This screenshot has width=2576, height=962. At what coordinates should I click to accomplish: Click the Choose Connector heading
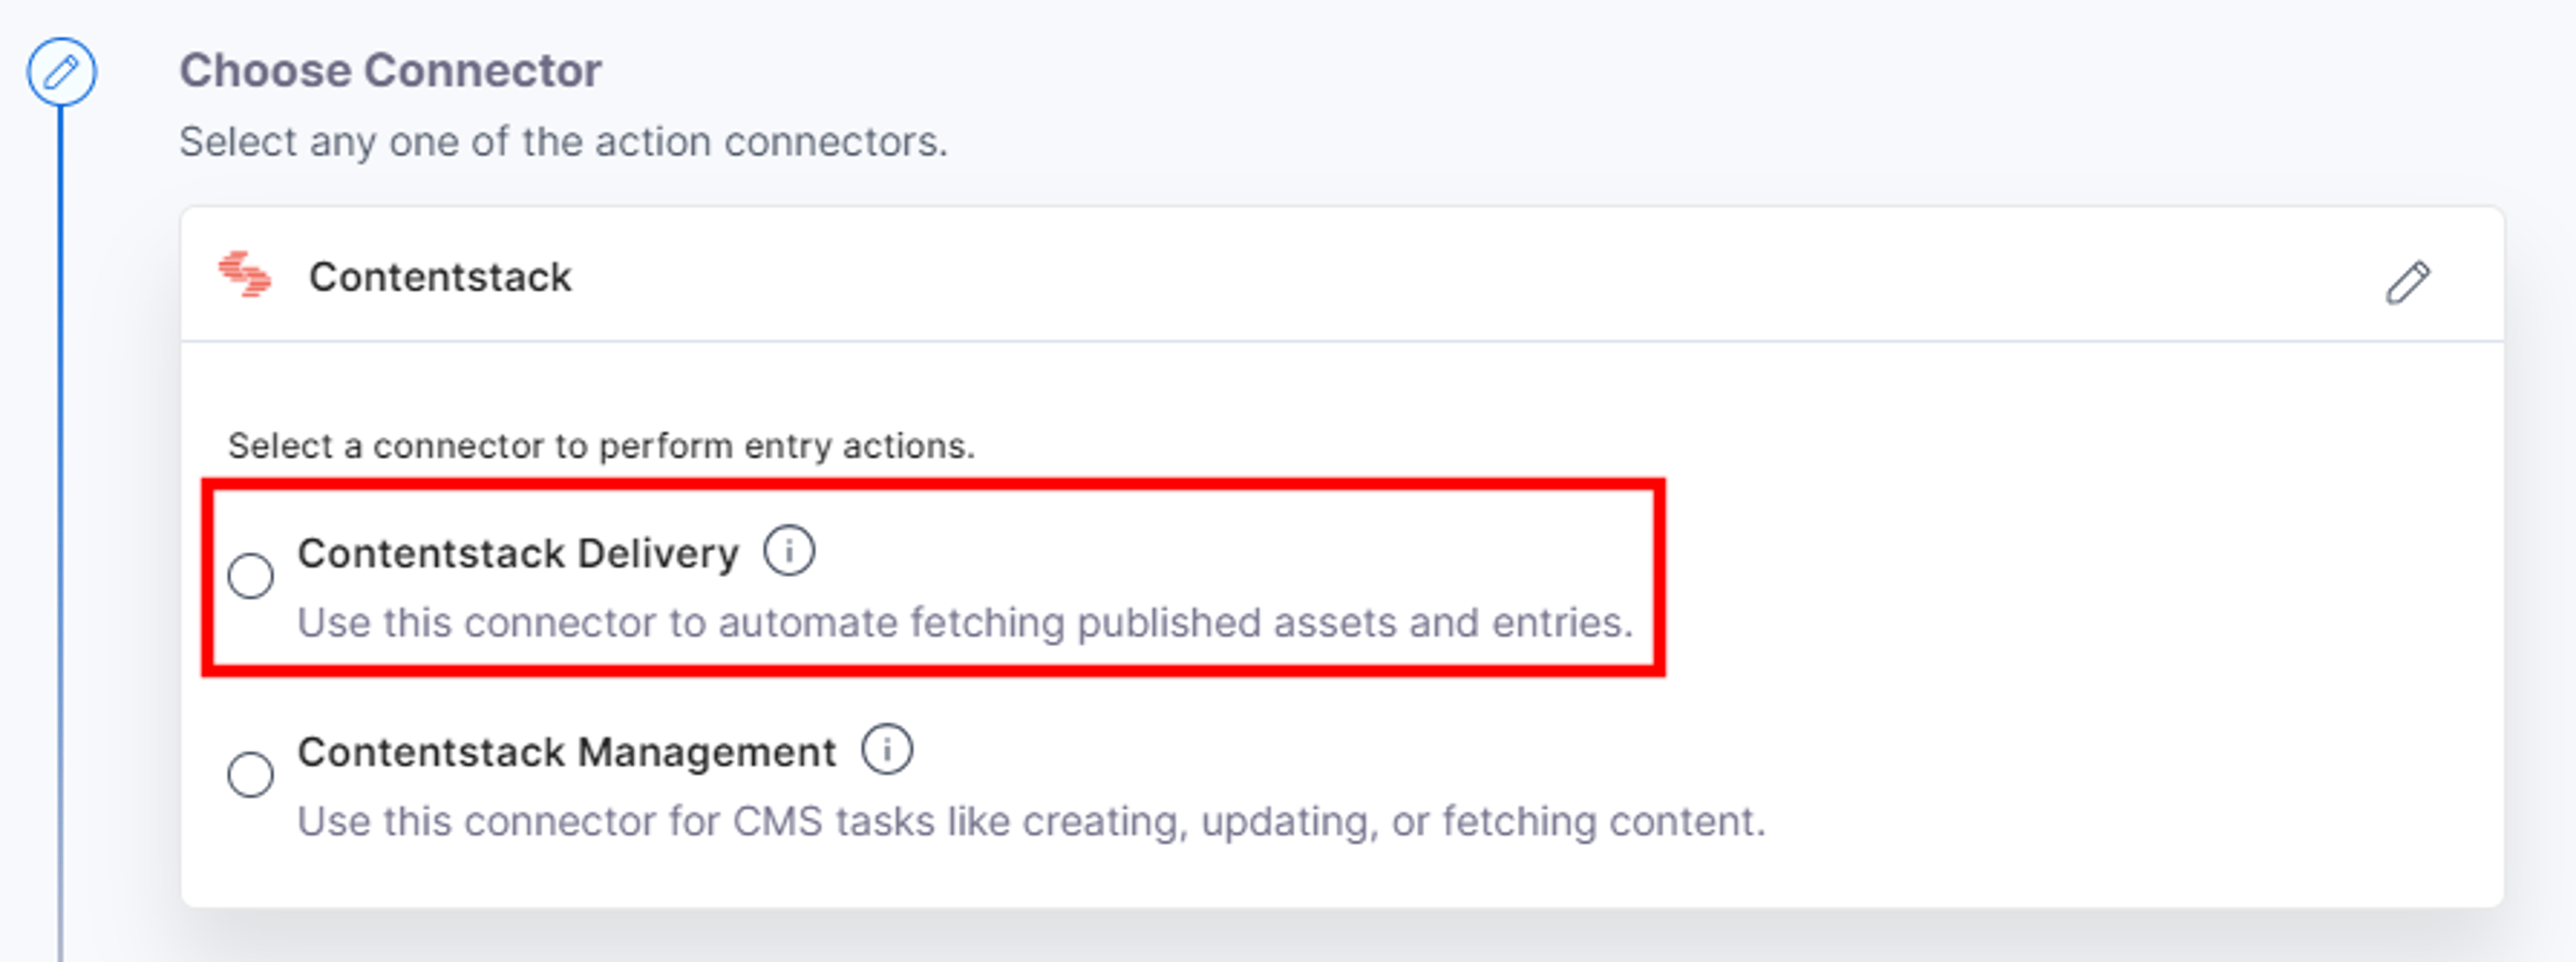tap(390, 71)
